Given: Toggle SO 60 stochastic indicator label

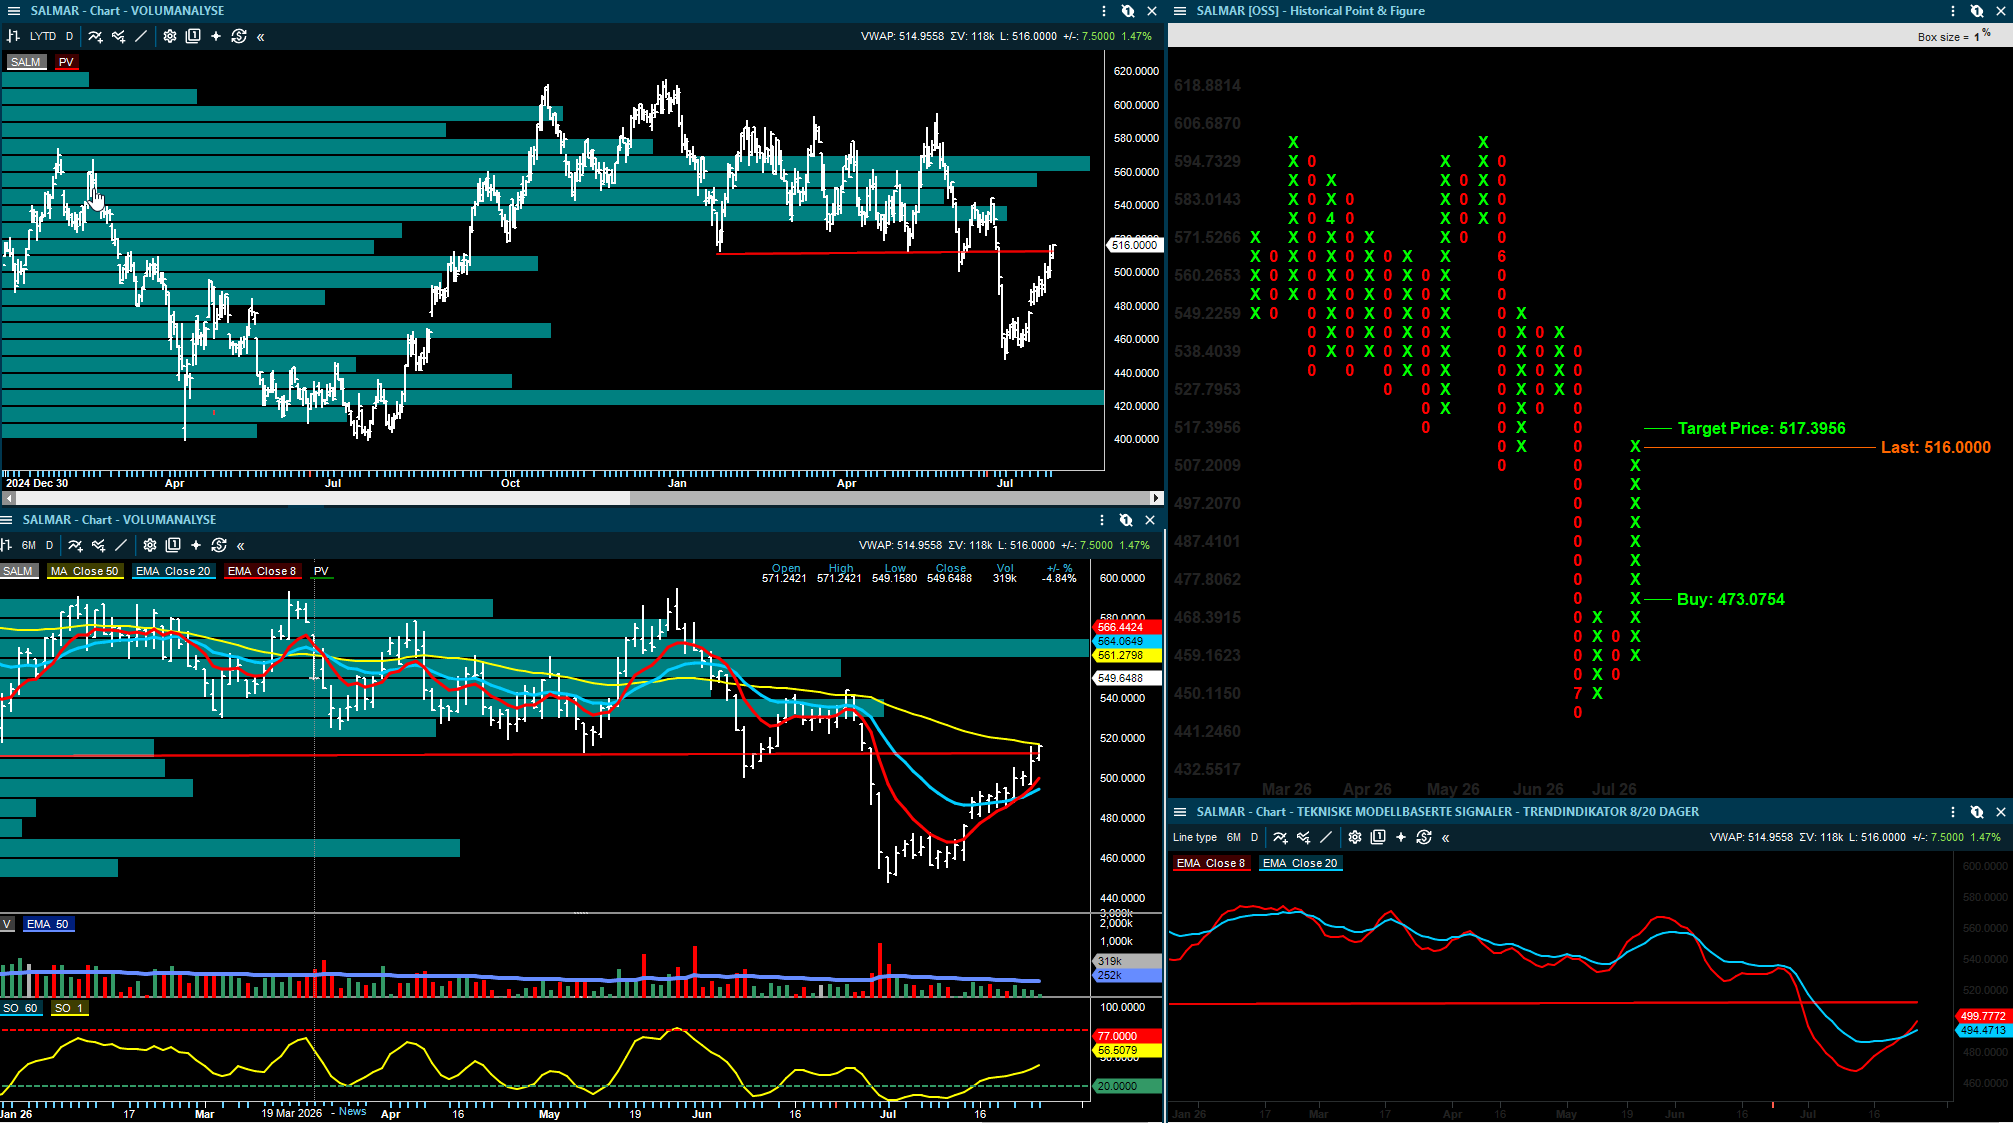Looking at the screenshot, I should tap(20, 1008).
